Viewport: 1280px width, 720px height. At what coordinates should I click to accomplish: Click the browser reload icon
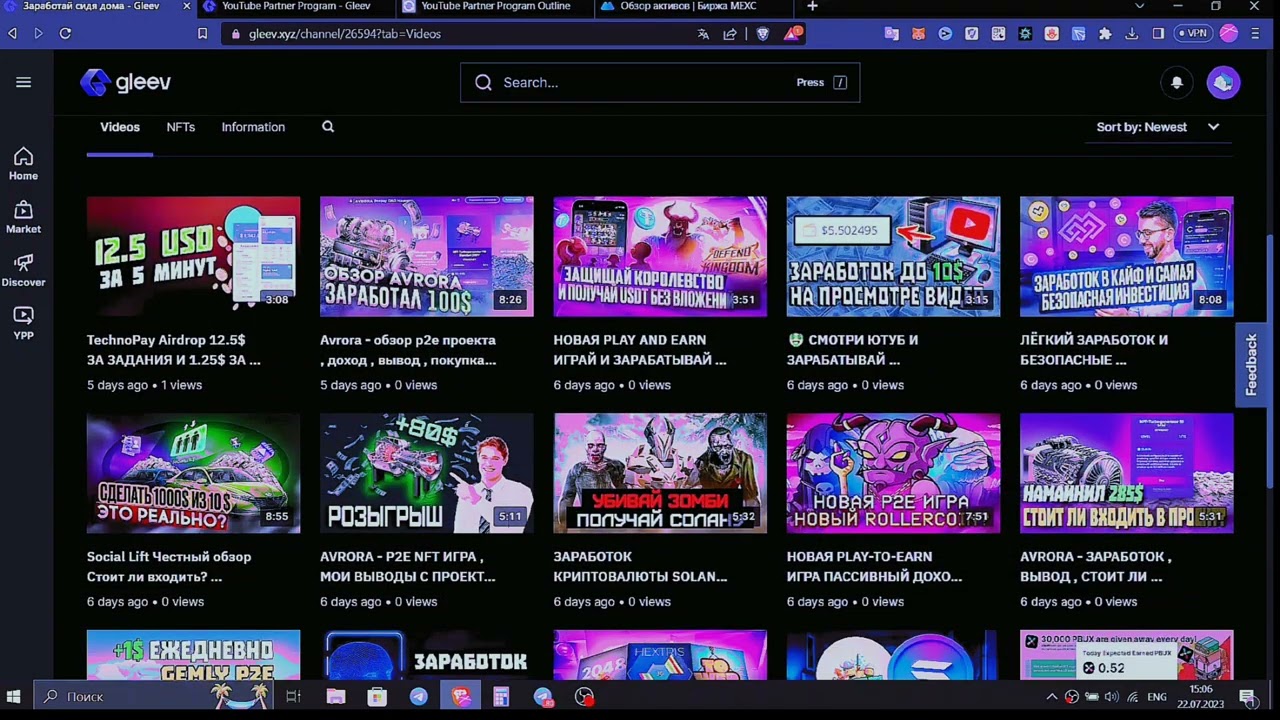(x=65, y=33)
